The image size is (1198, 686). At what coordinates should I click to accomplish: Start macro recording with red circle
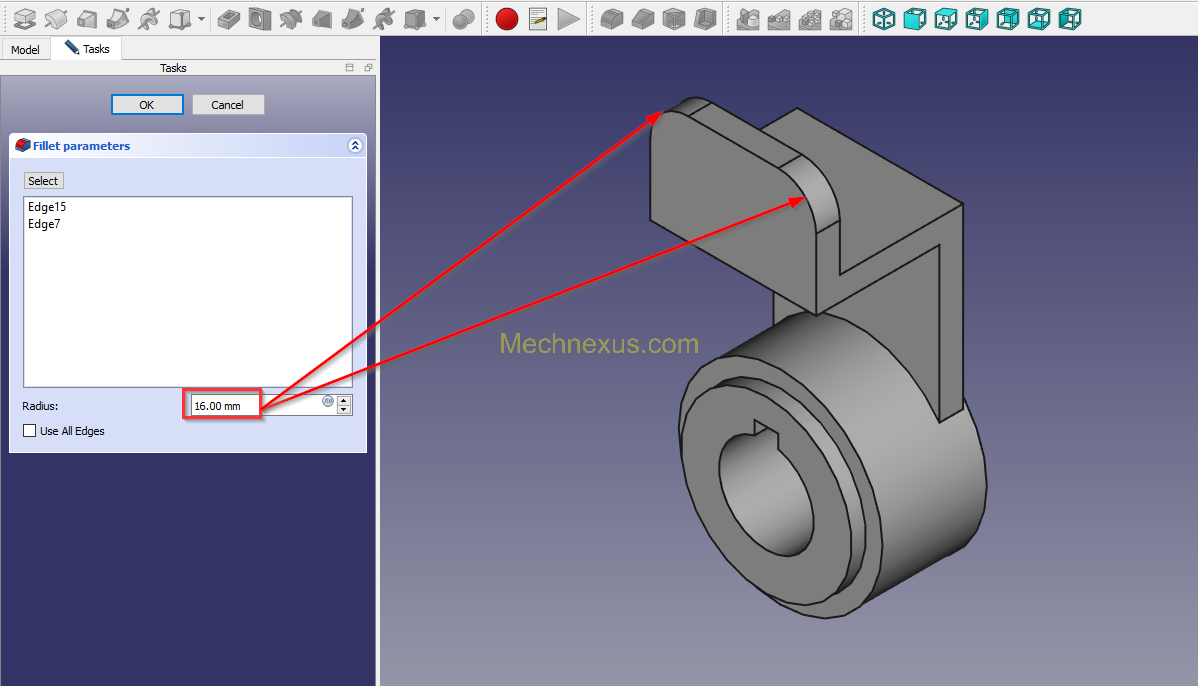[x=507, y=19]
